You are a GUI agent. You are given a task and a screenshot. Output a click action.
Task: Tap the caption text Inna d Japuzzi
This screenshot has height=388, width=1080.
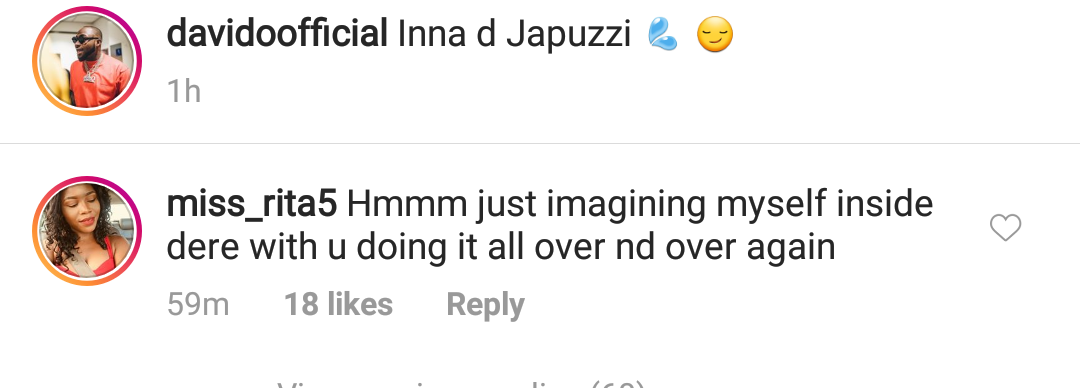click(515, 35)
